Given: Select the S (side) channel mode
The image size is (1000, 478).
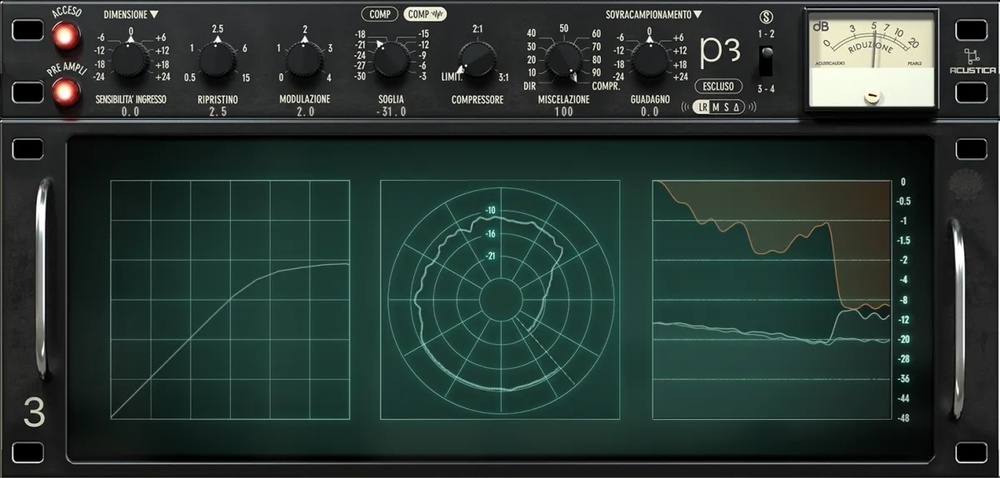Looking at the screenshot, I should pyautogui.click(x=726, y=108).
